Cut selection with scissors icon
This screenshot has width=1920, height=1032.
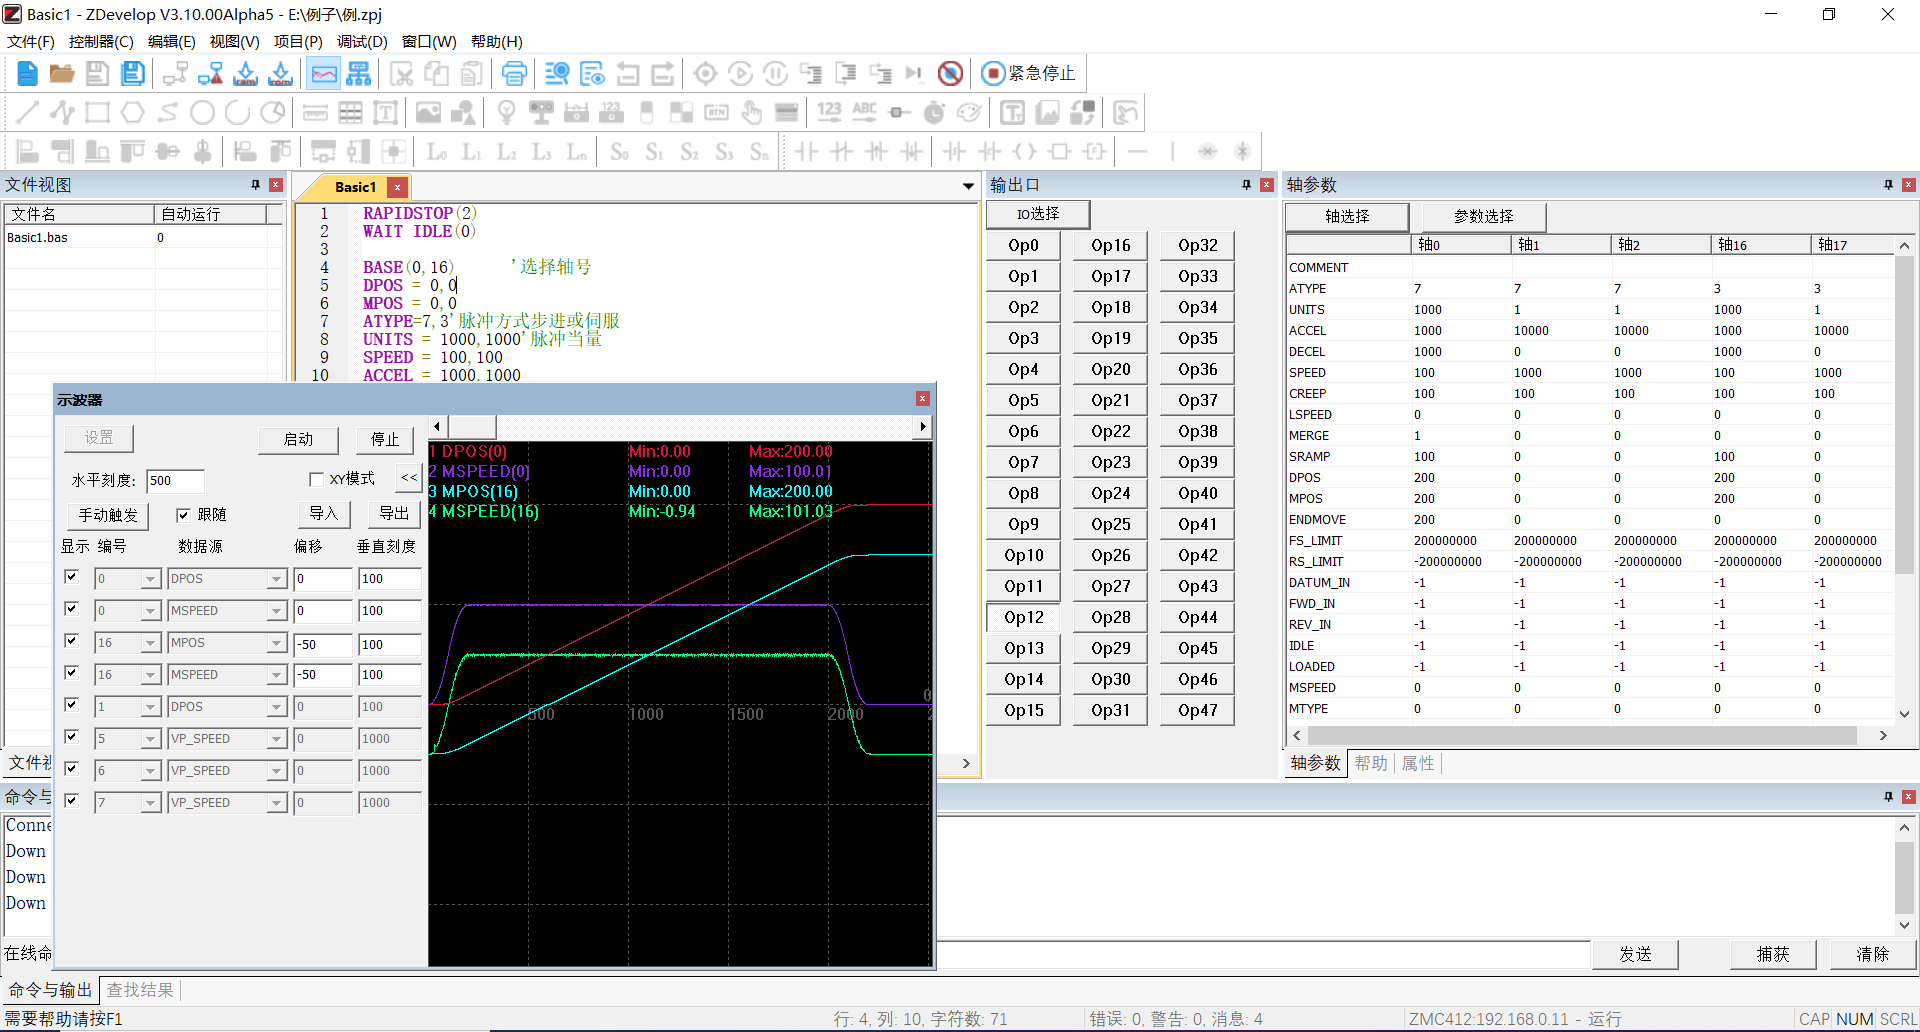click(x=402, y=73)
